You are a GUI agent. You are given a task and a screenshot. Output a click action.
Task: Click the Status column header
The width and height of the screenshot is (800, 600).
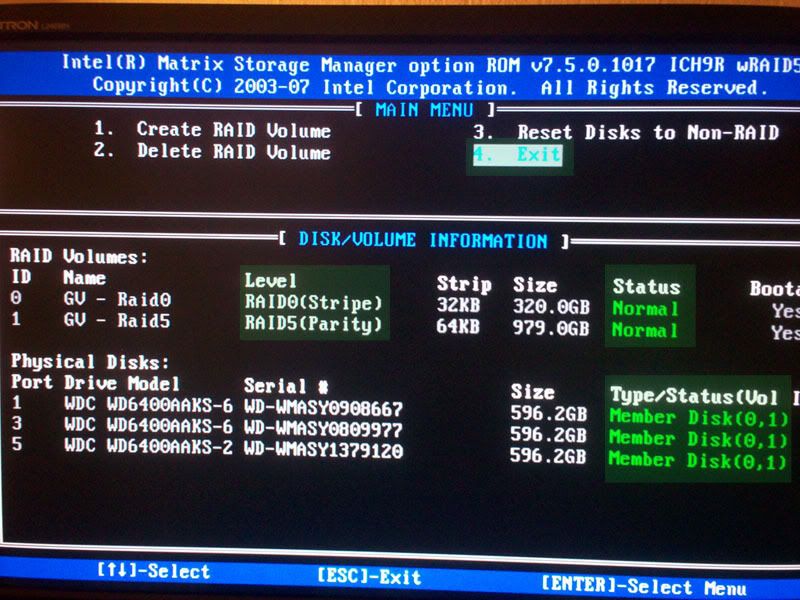point(646,286)
